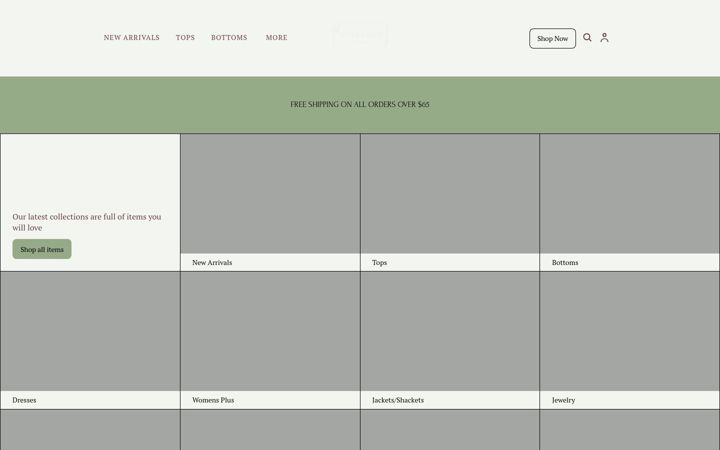Open the Jackets/Shackets collection thumbnail

coord(450,332)
